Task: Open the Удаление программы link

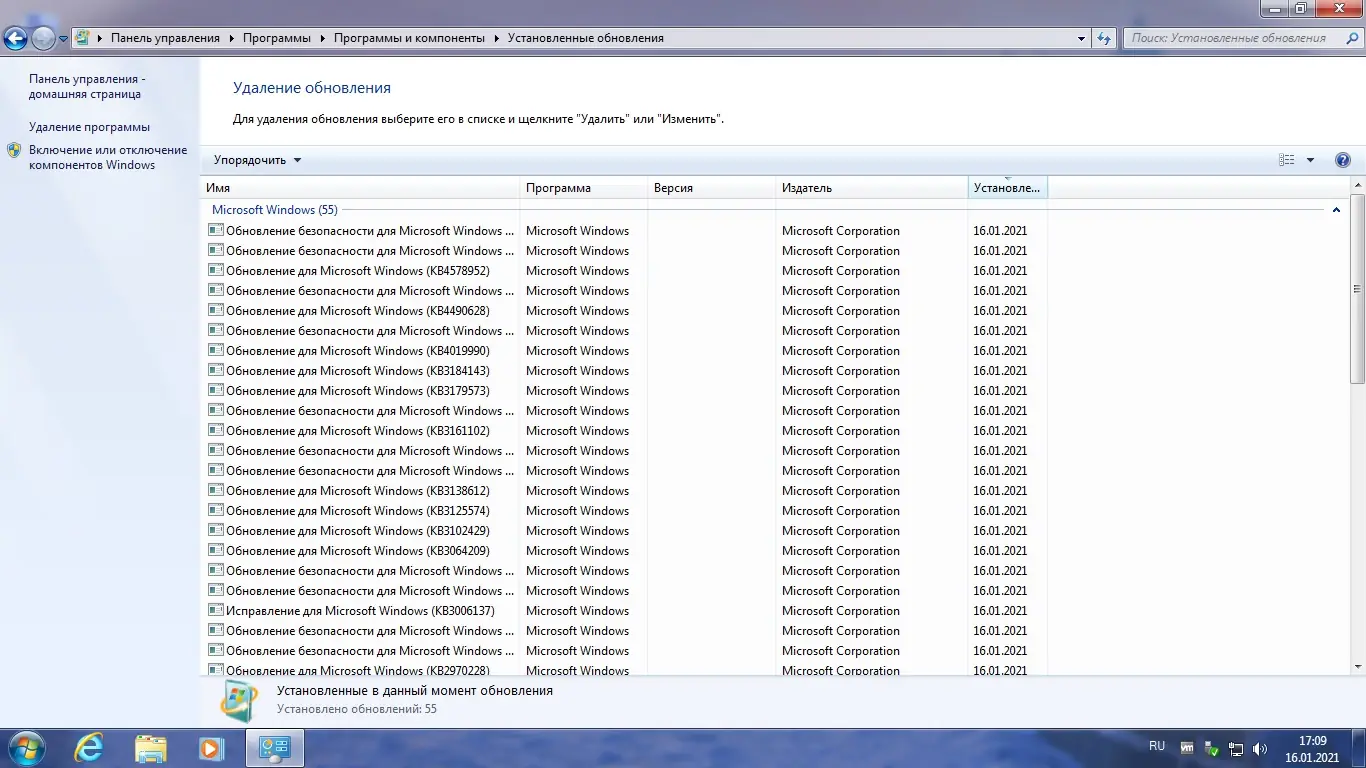Action: pyautogui.click(x=89, y=127)
